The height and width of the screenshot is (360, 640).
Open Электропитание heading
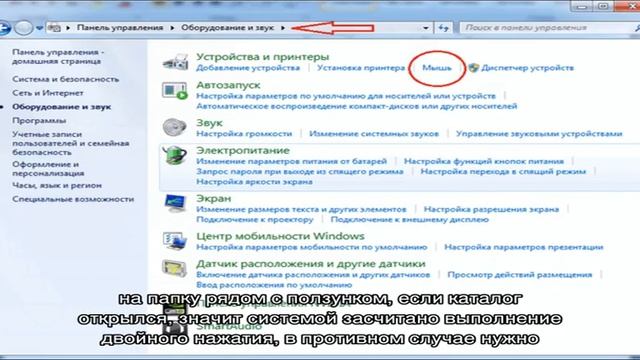point(243,151)
